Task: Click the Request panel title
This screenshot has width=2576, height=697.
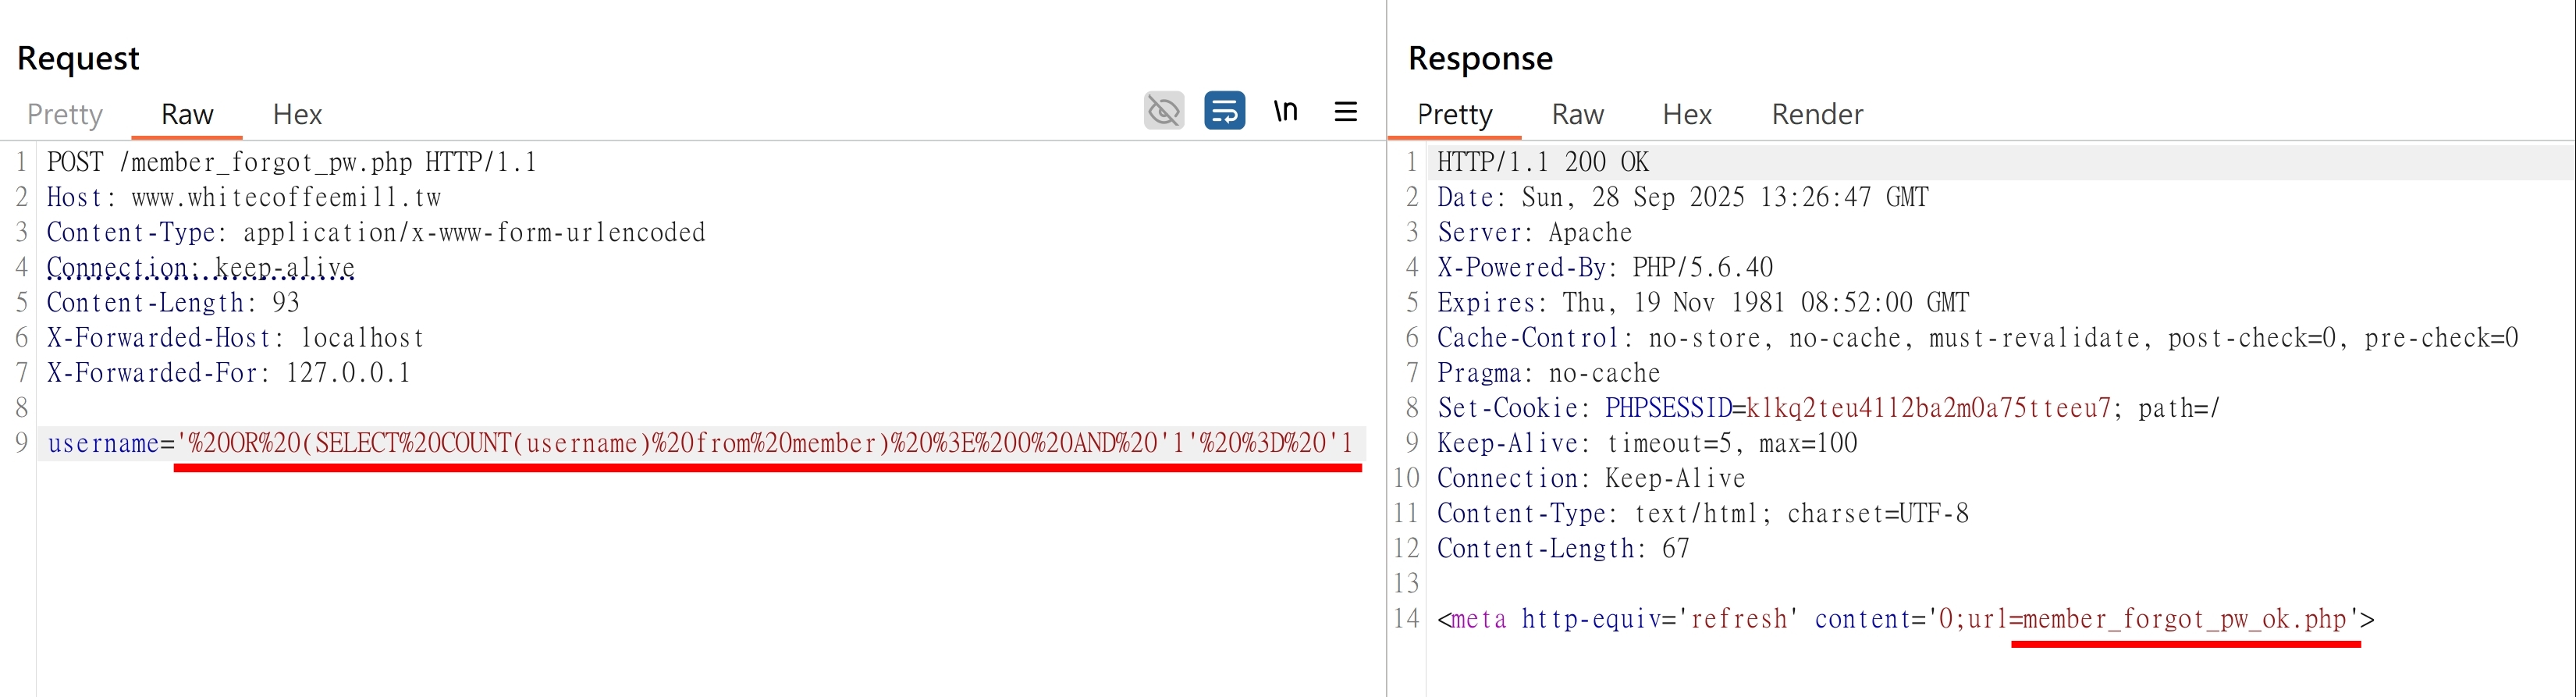Action: (x=78, y=58)
